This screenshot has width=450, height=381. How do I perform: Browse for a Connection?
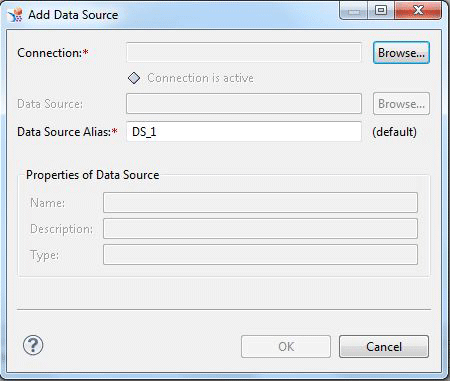point(401,53)
